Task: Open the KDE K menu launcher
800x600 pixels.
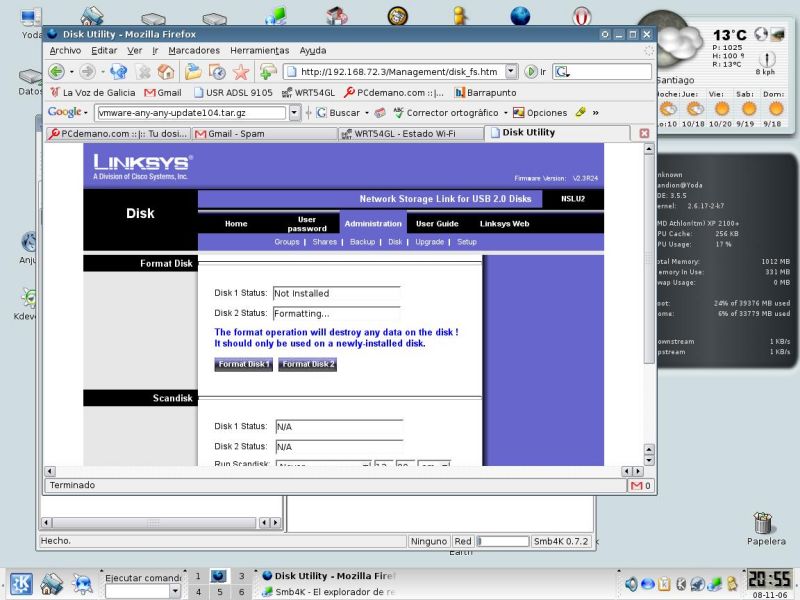Action: click(21, 584)
